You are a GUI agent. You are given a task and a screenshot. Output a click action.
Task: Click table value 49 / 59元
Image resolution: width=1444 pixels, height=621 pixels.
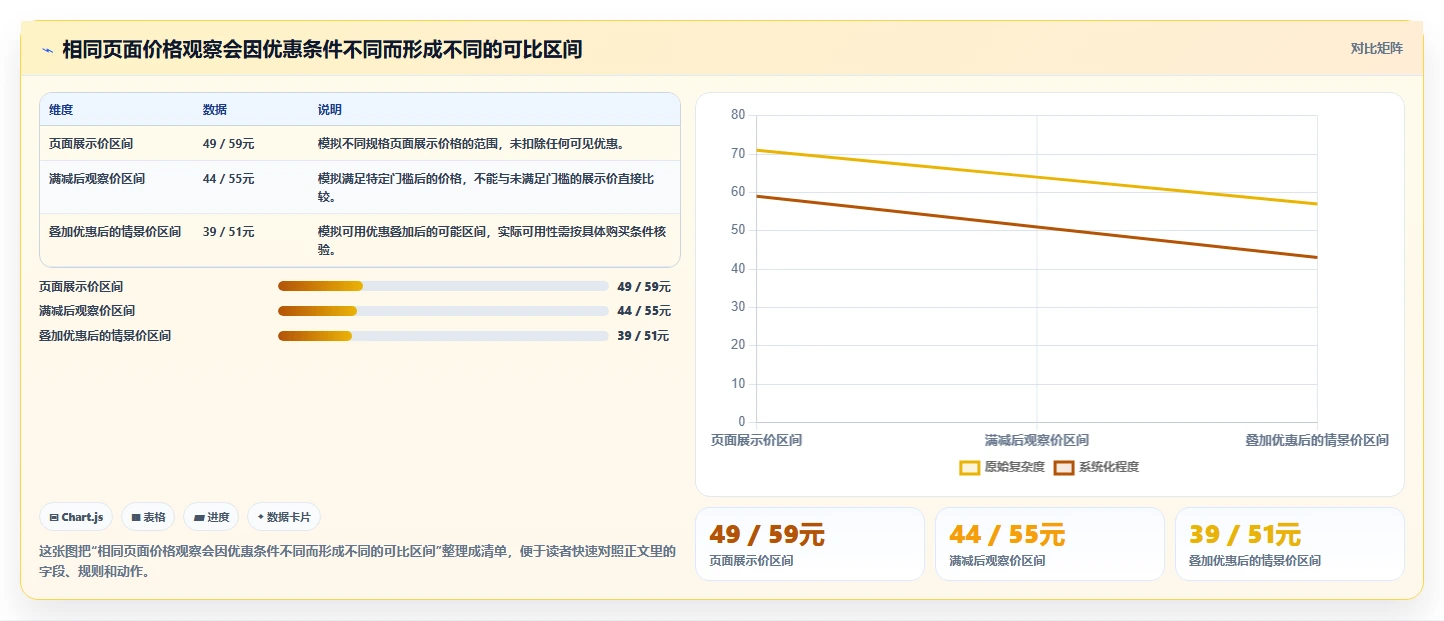(x=229, y=143)
